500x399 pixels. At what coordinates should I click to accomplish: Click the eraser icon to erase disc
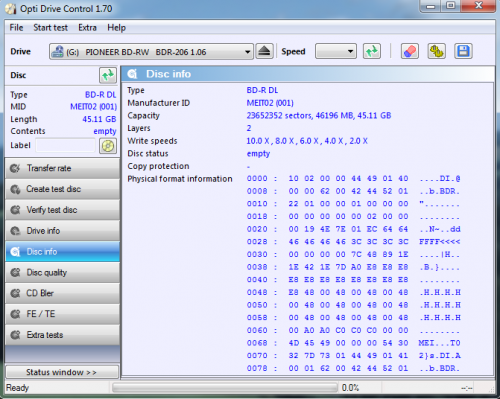tap(410, 51)
